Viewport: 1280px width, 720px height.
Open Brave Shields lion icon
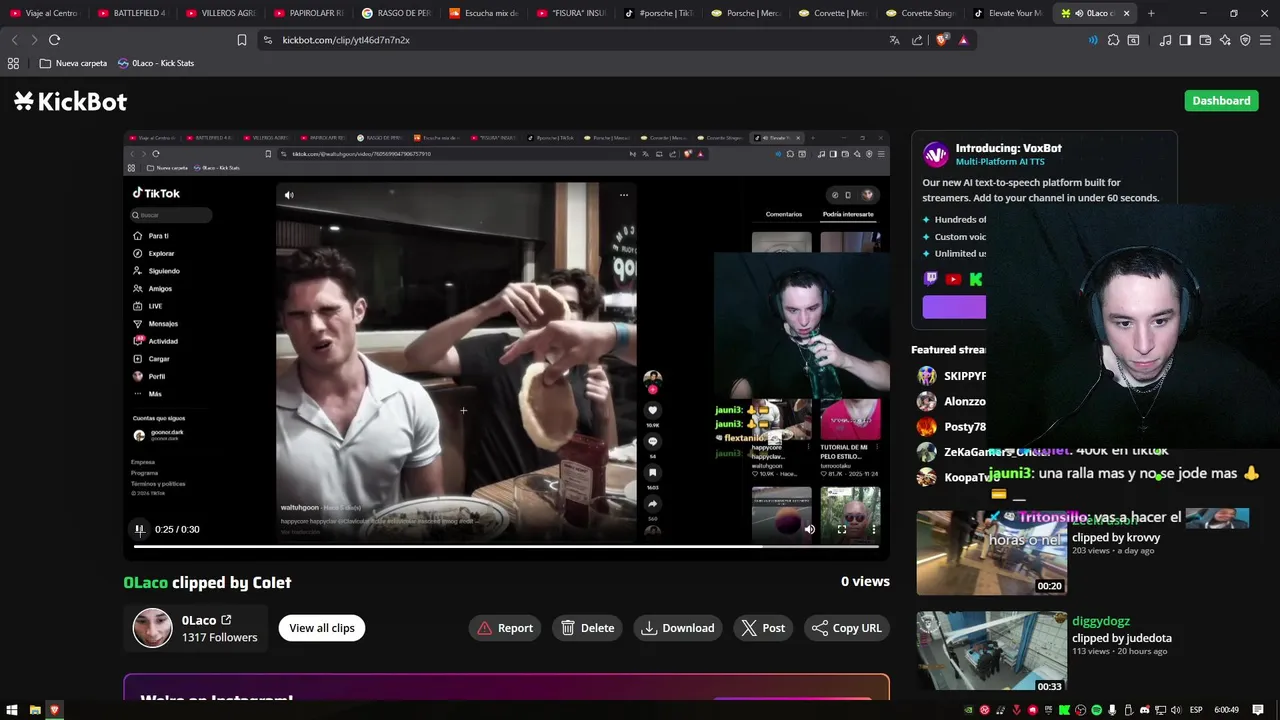pos(941,40)
